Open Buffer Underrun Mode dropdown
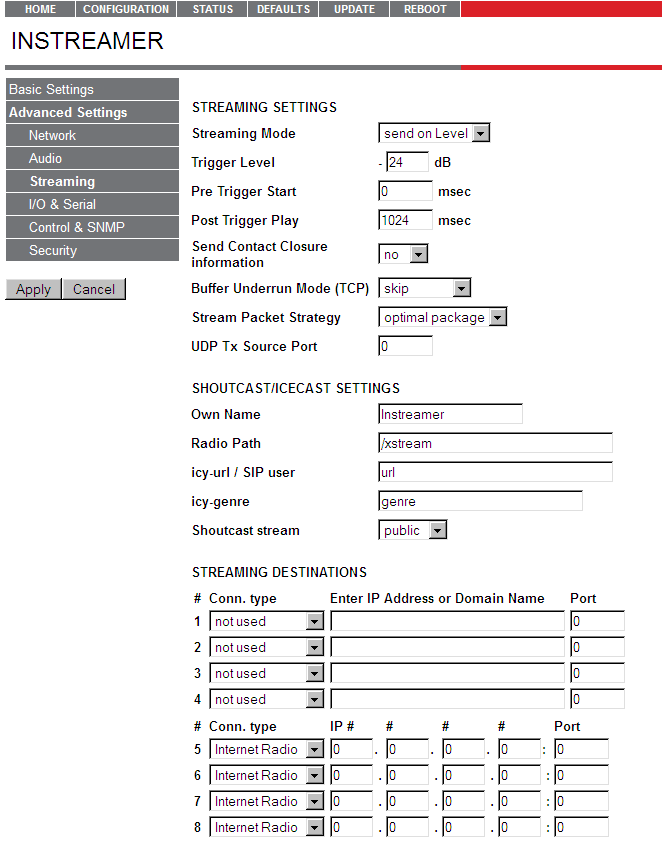 (x=424, y=289)
